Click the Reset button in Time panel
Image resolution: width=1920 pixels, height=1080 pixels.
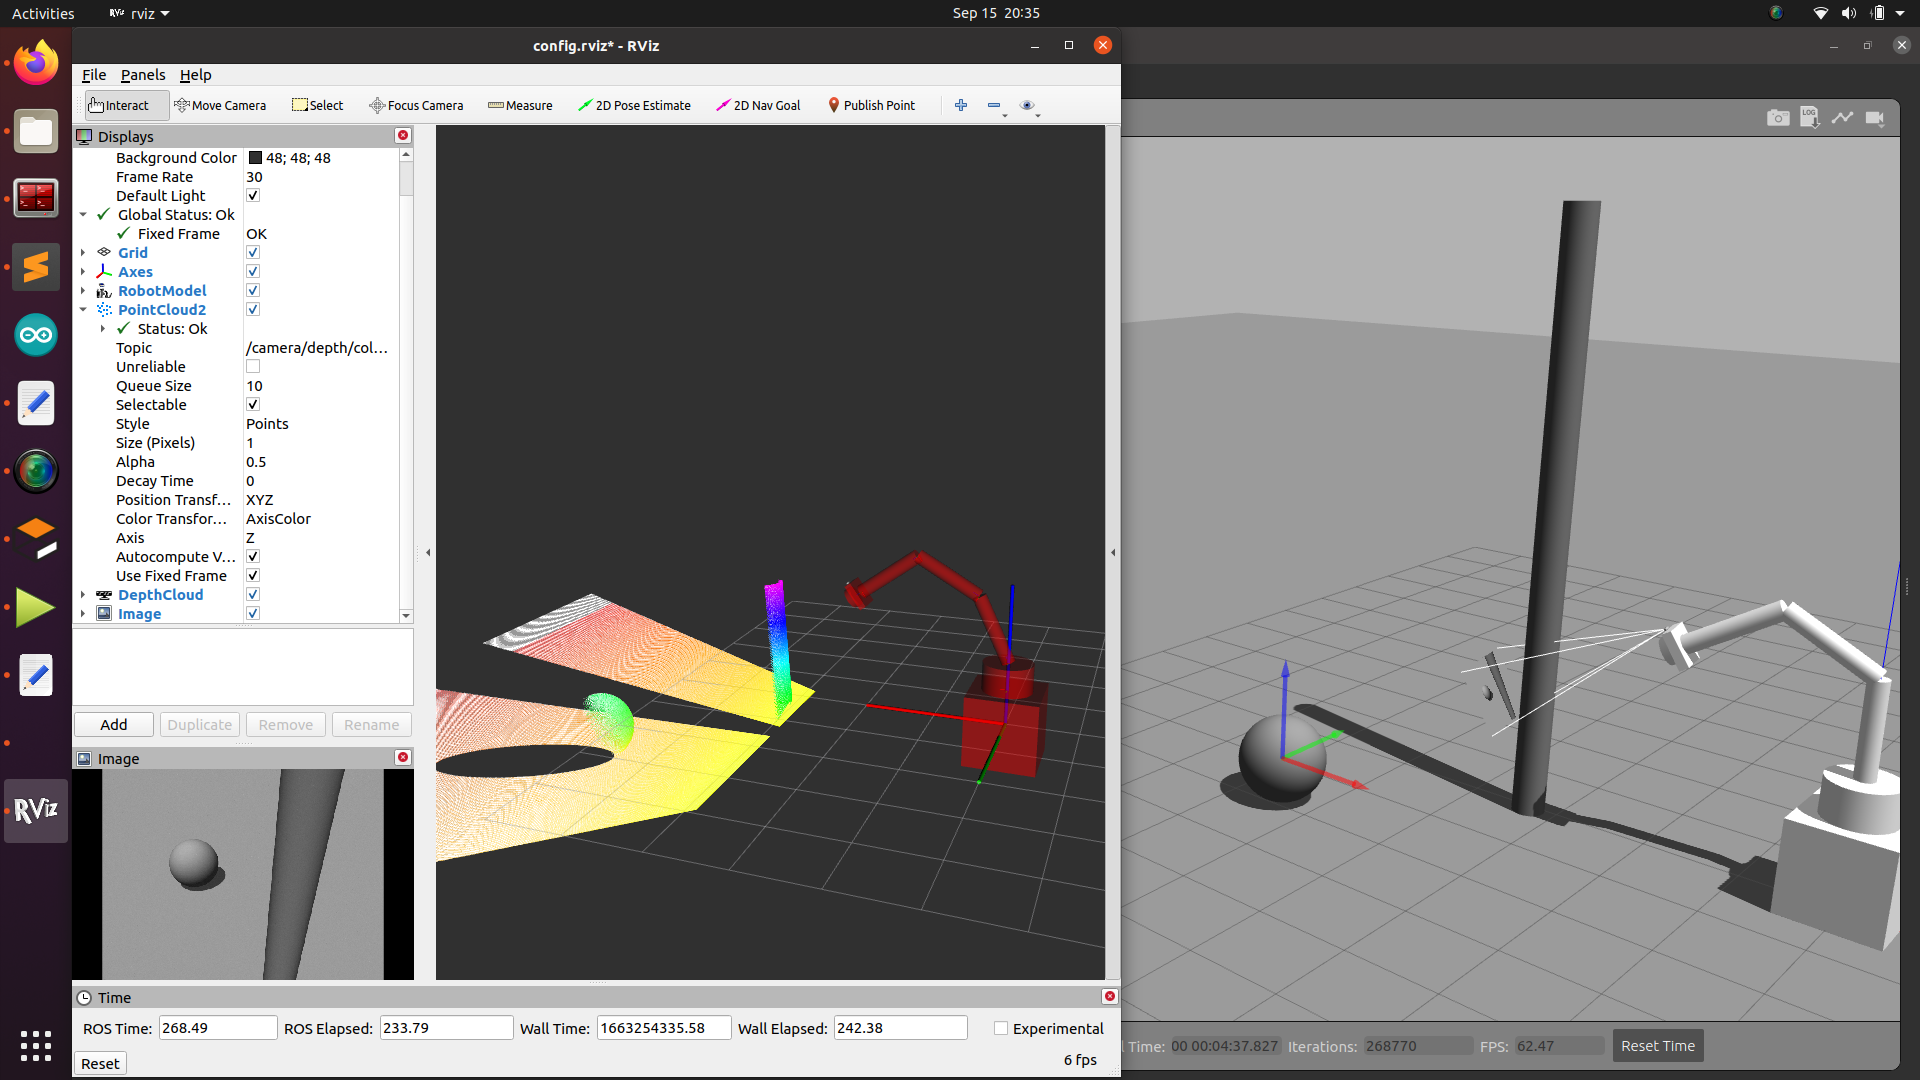[x=100, y=1064]
